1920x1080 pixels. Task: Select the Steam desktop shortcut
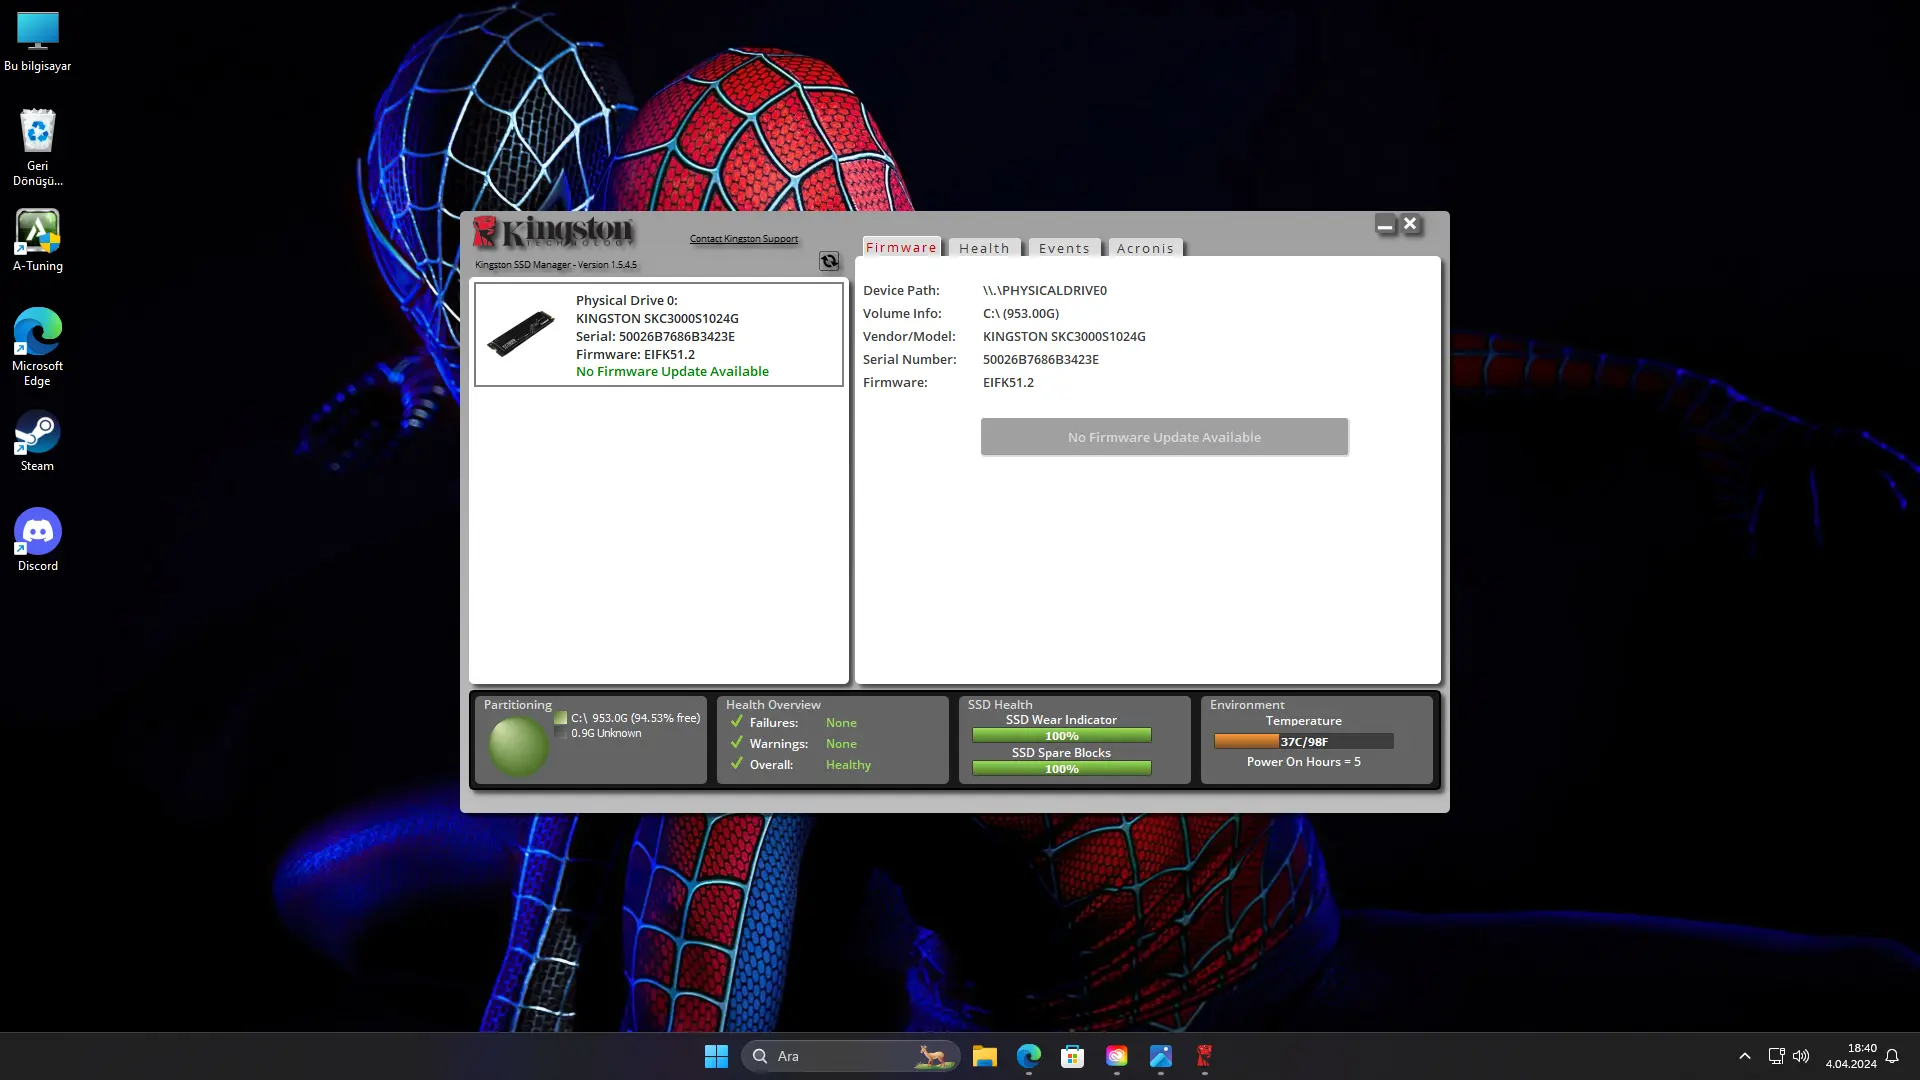coord(37,441)
